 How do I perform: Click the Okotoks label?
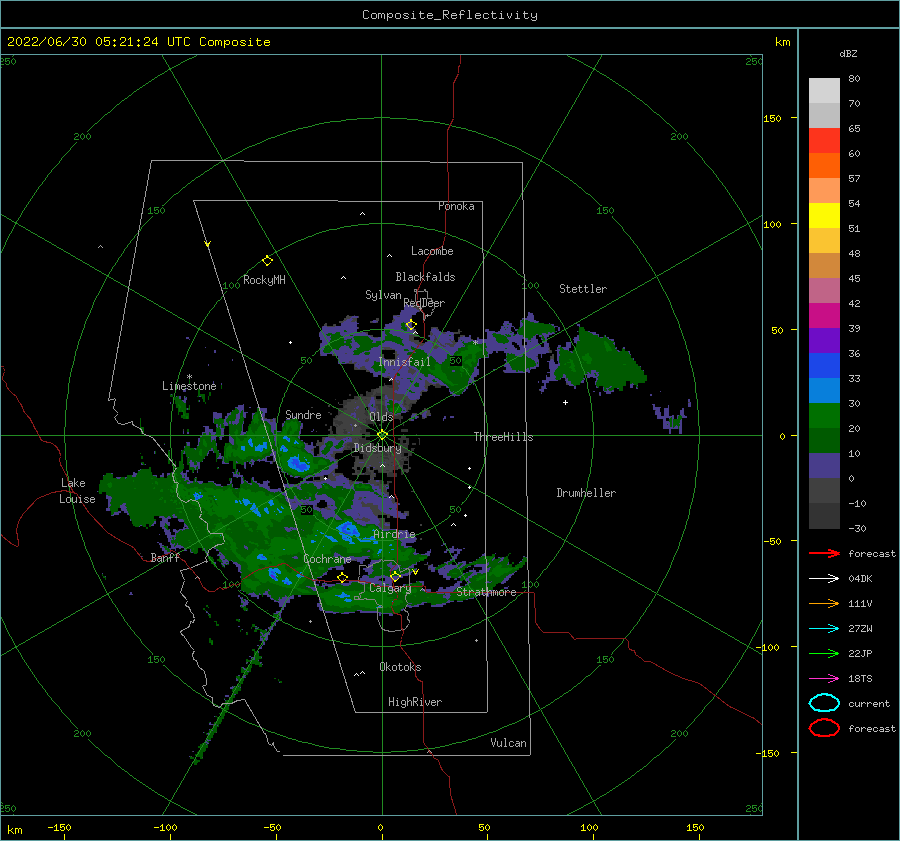[x=400, y=667]
